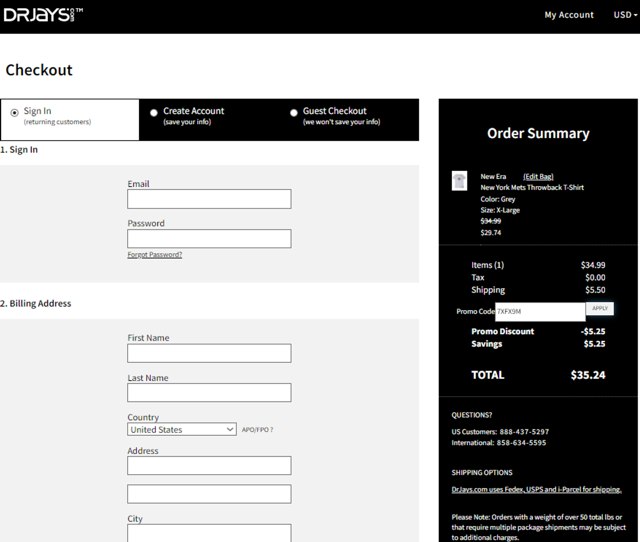The image size is (640, 542).
Task: Open the Edit Bag link
Action: [x=538, y=177]
